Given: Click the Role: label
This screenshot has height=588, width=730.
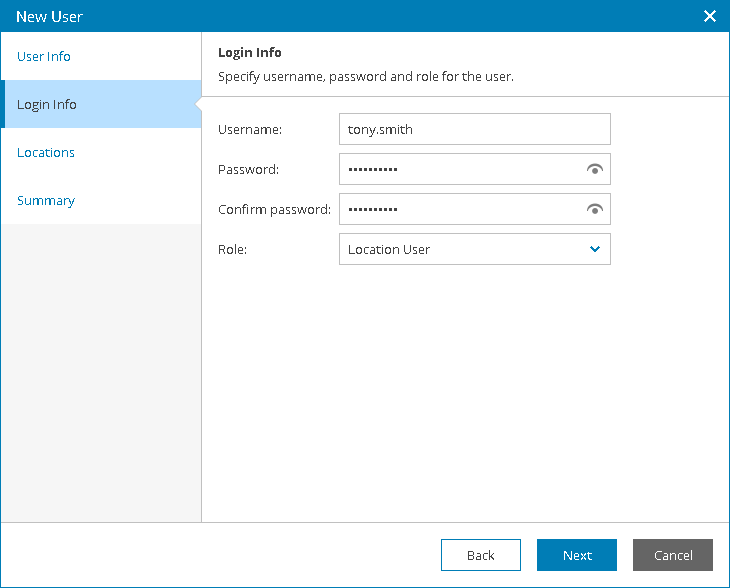Looking at the screenshot, I should 232,249.
